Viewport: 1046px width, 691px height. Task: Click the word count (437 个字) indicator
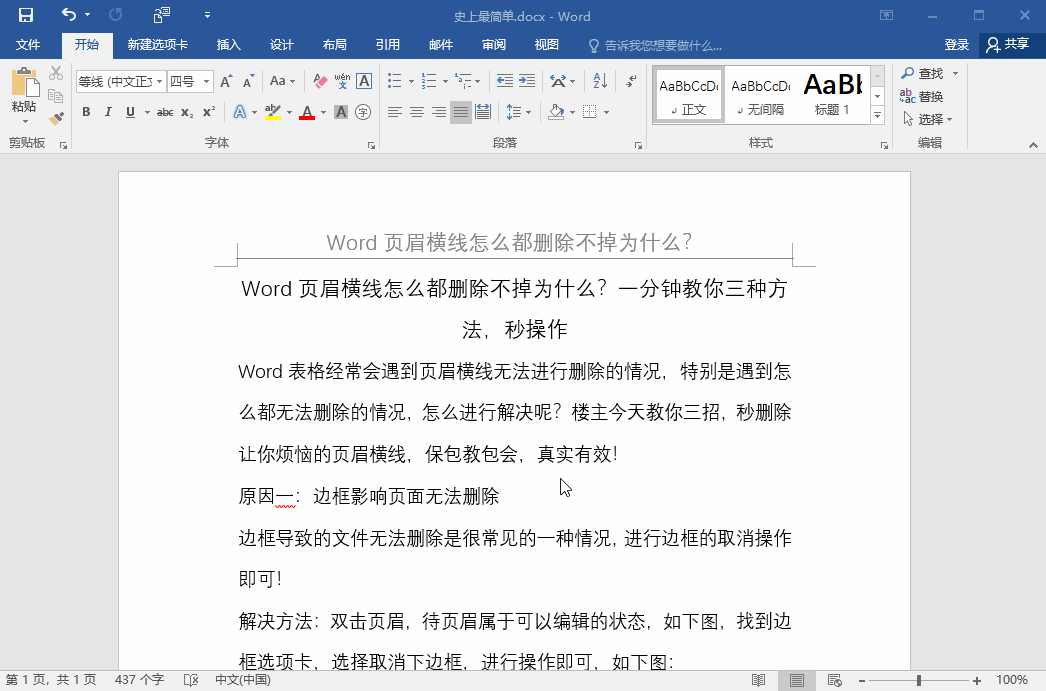[x=139, y=679]
